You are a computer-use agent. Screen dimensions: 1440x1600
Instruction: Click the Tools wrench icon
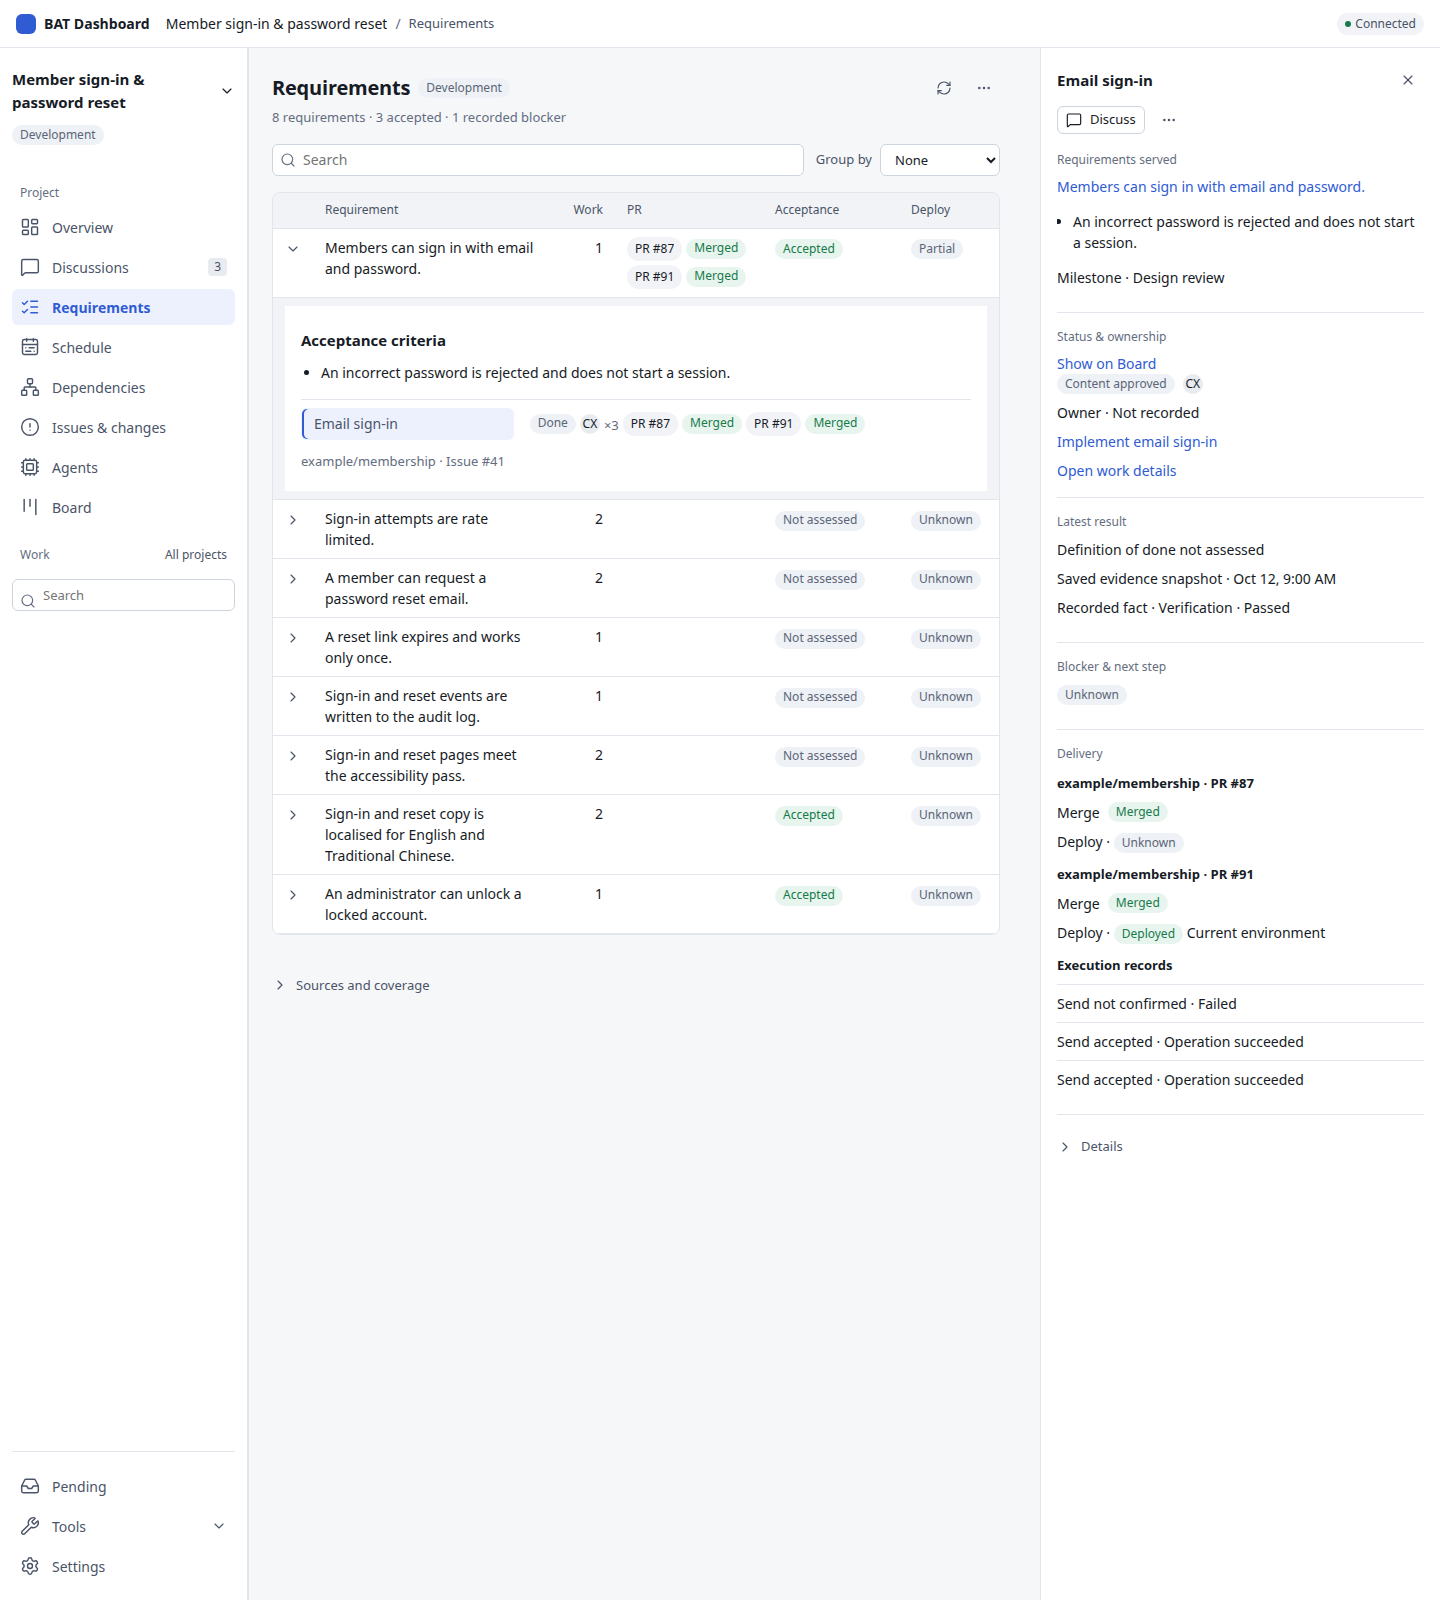30,1527
